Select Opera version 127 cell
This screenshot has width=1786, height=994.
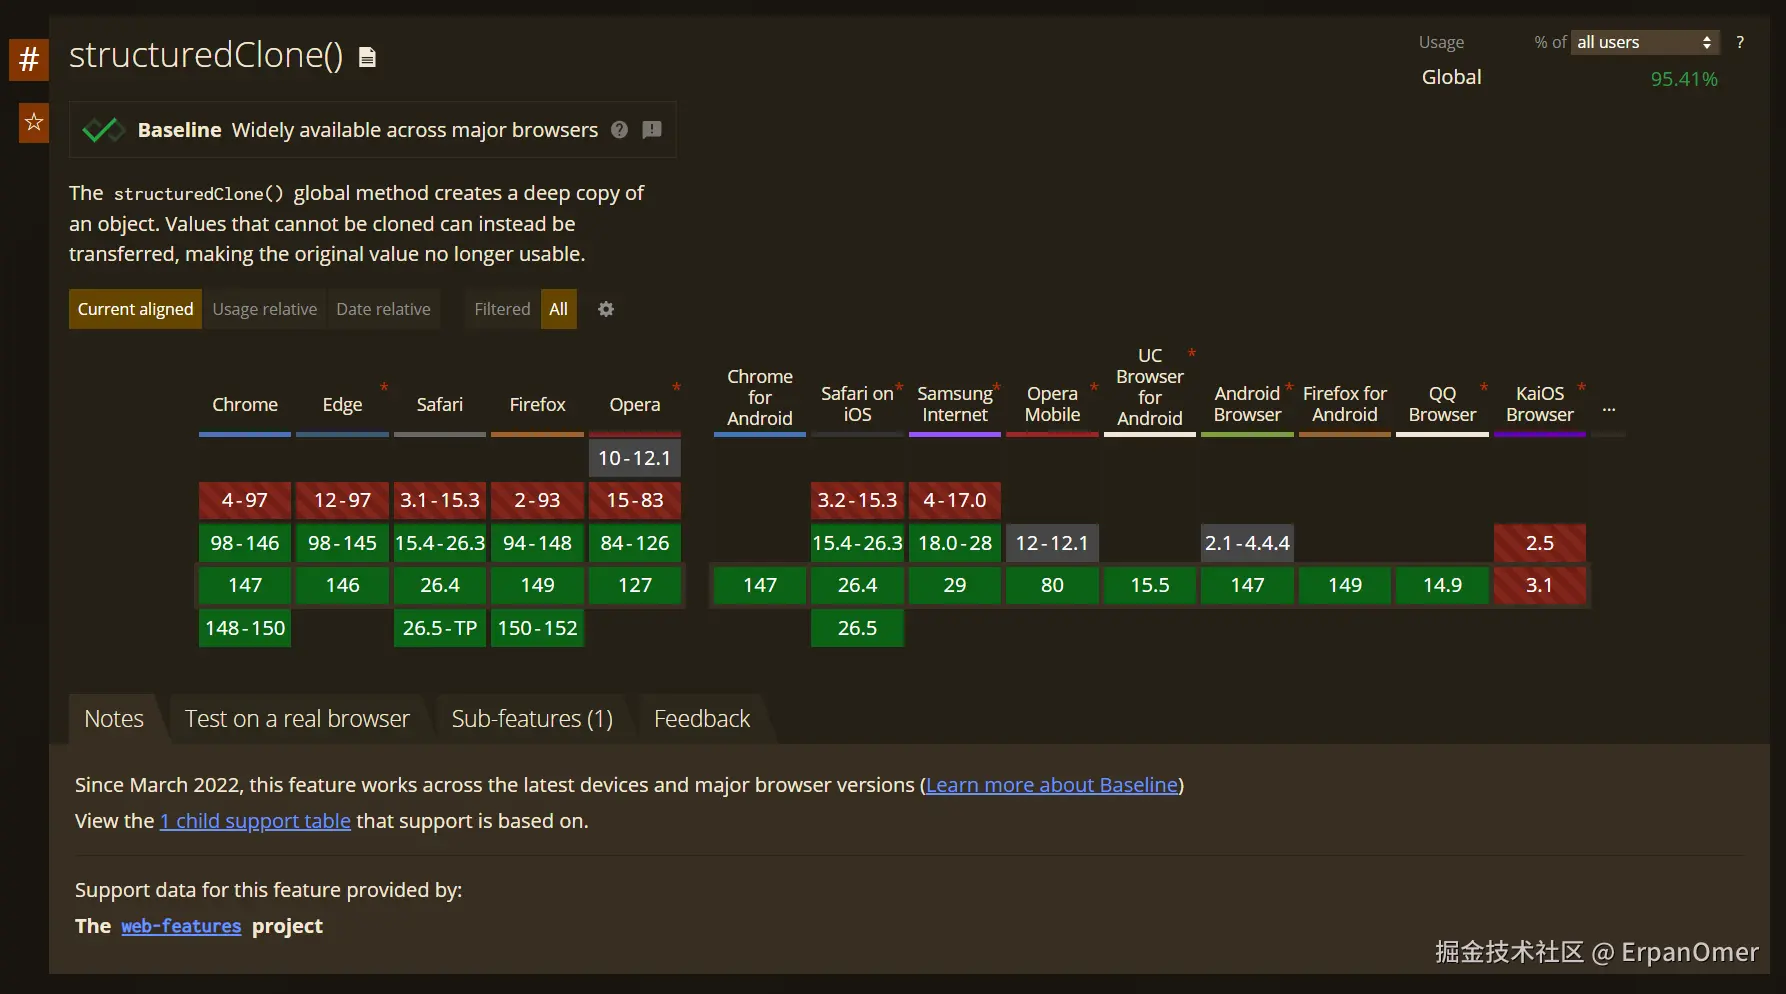coord(635,585)
